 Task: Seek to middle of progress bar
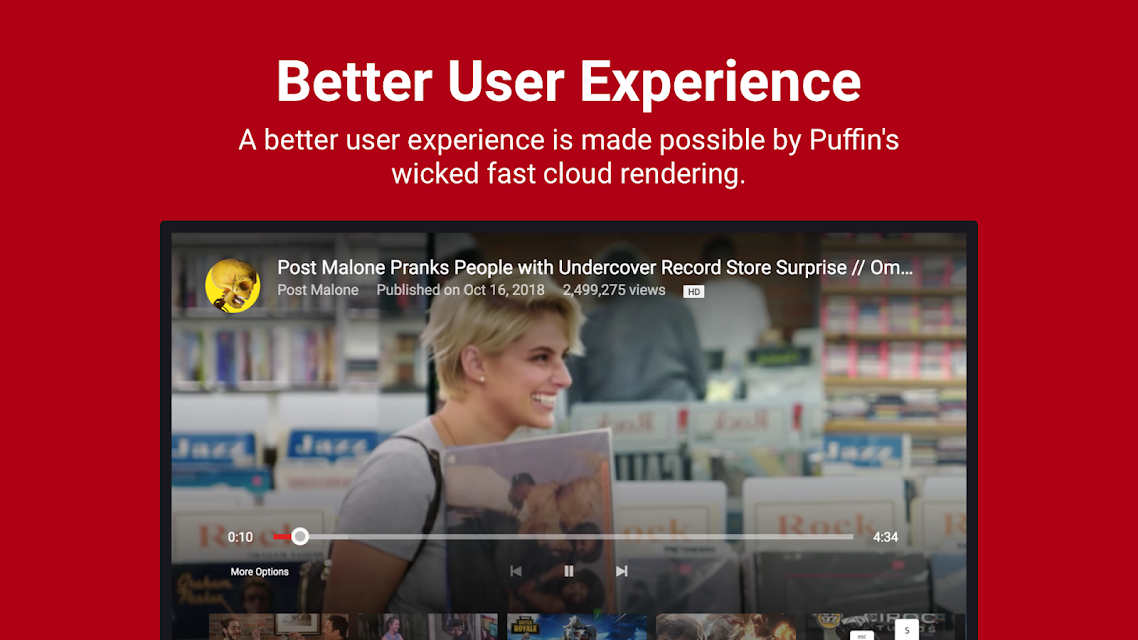click(563, 537)
